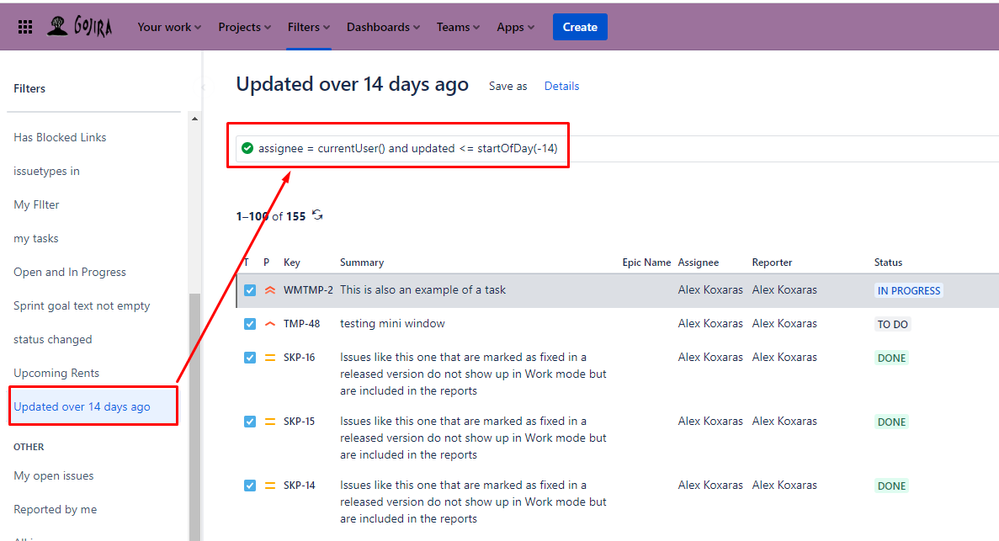The height and width of the screenshot is (541, 999).
Task: Open issue key WMTMP-2
Action: (x=308, y=290)
